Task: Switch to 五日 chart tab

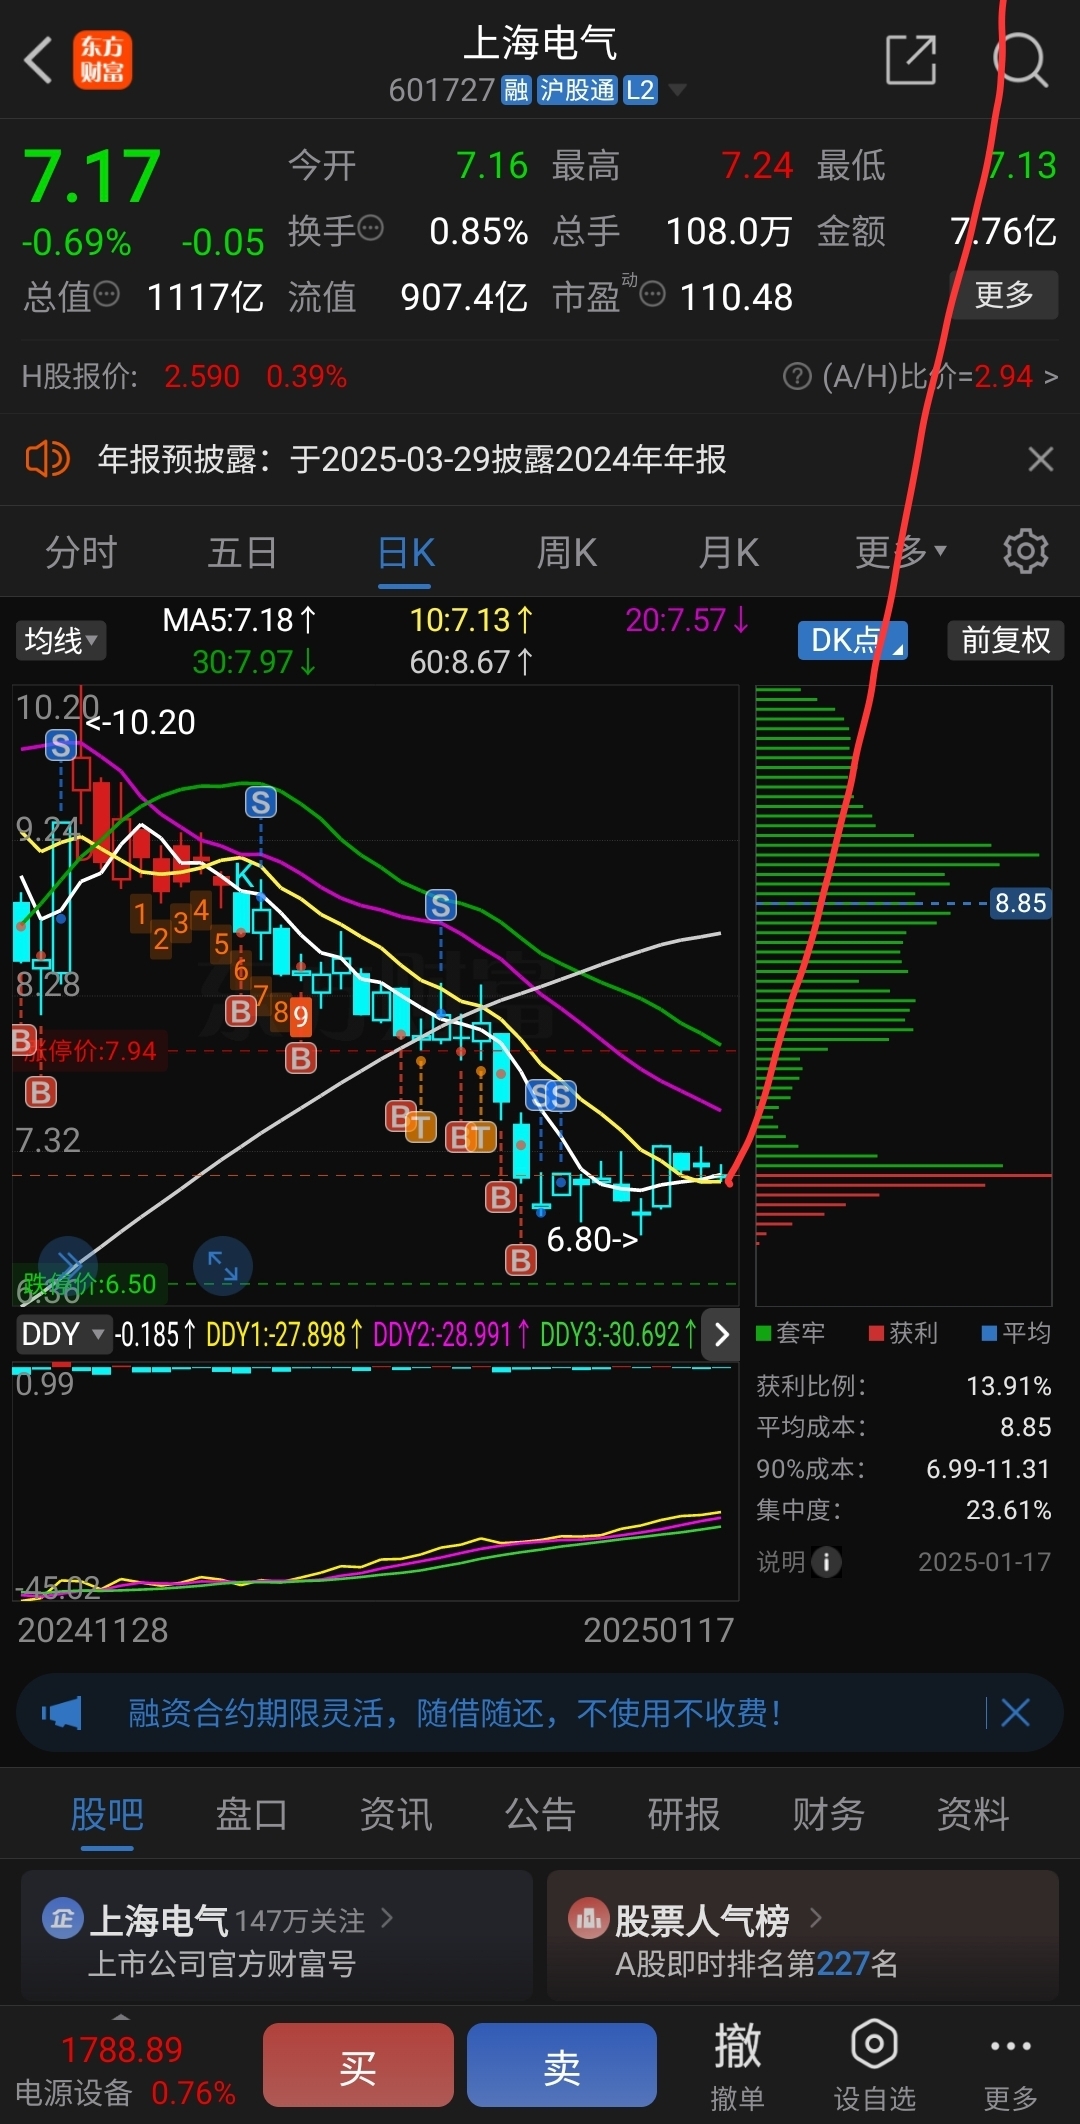Action: (243, 552)
